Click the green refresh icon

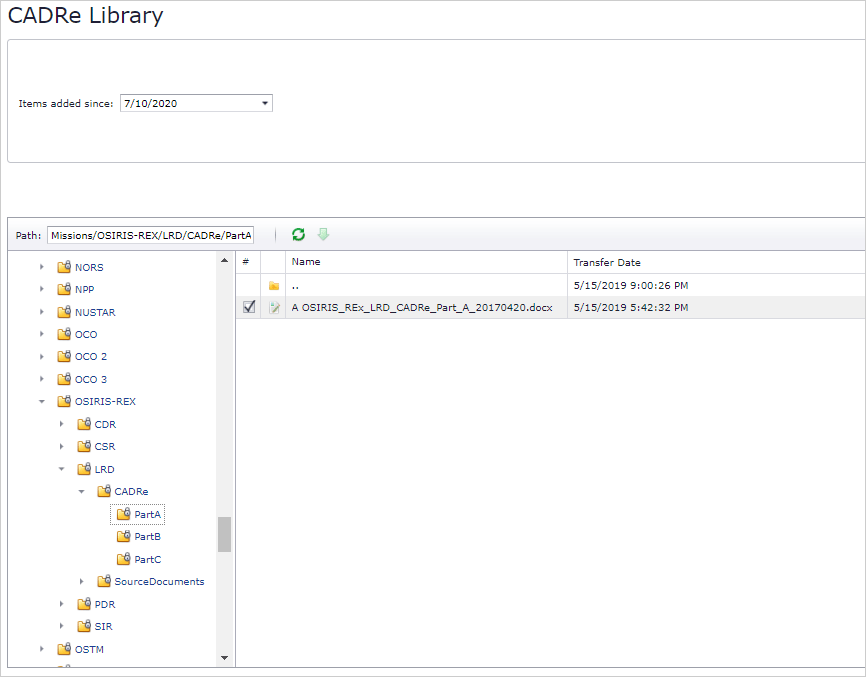[x=298, y=234]
